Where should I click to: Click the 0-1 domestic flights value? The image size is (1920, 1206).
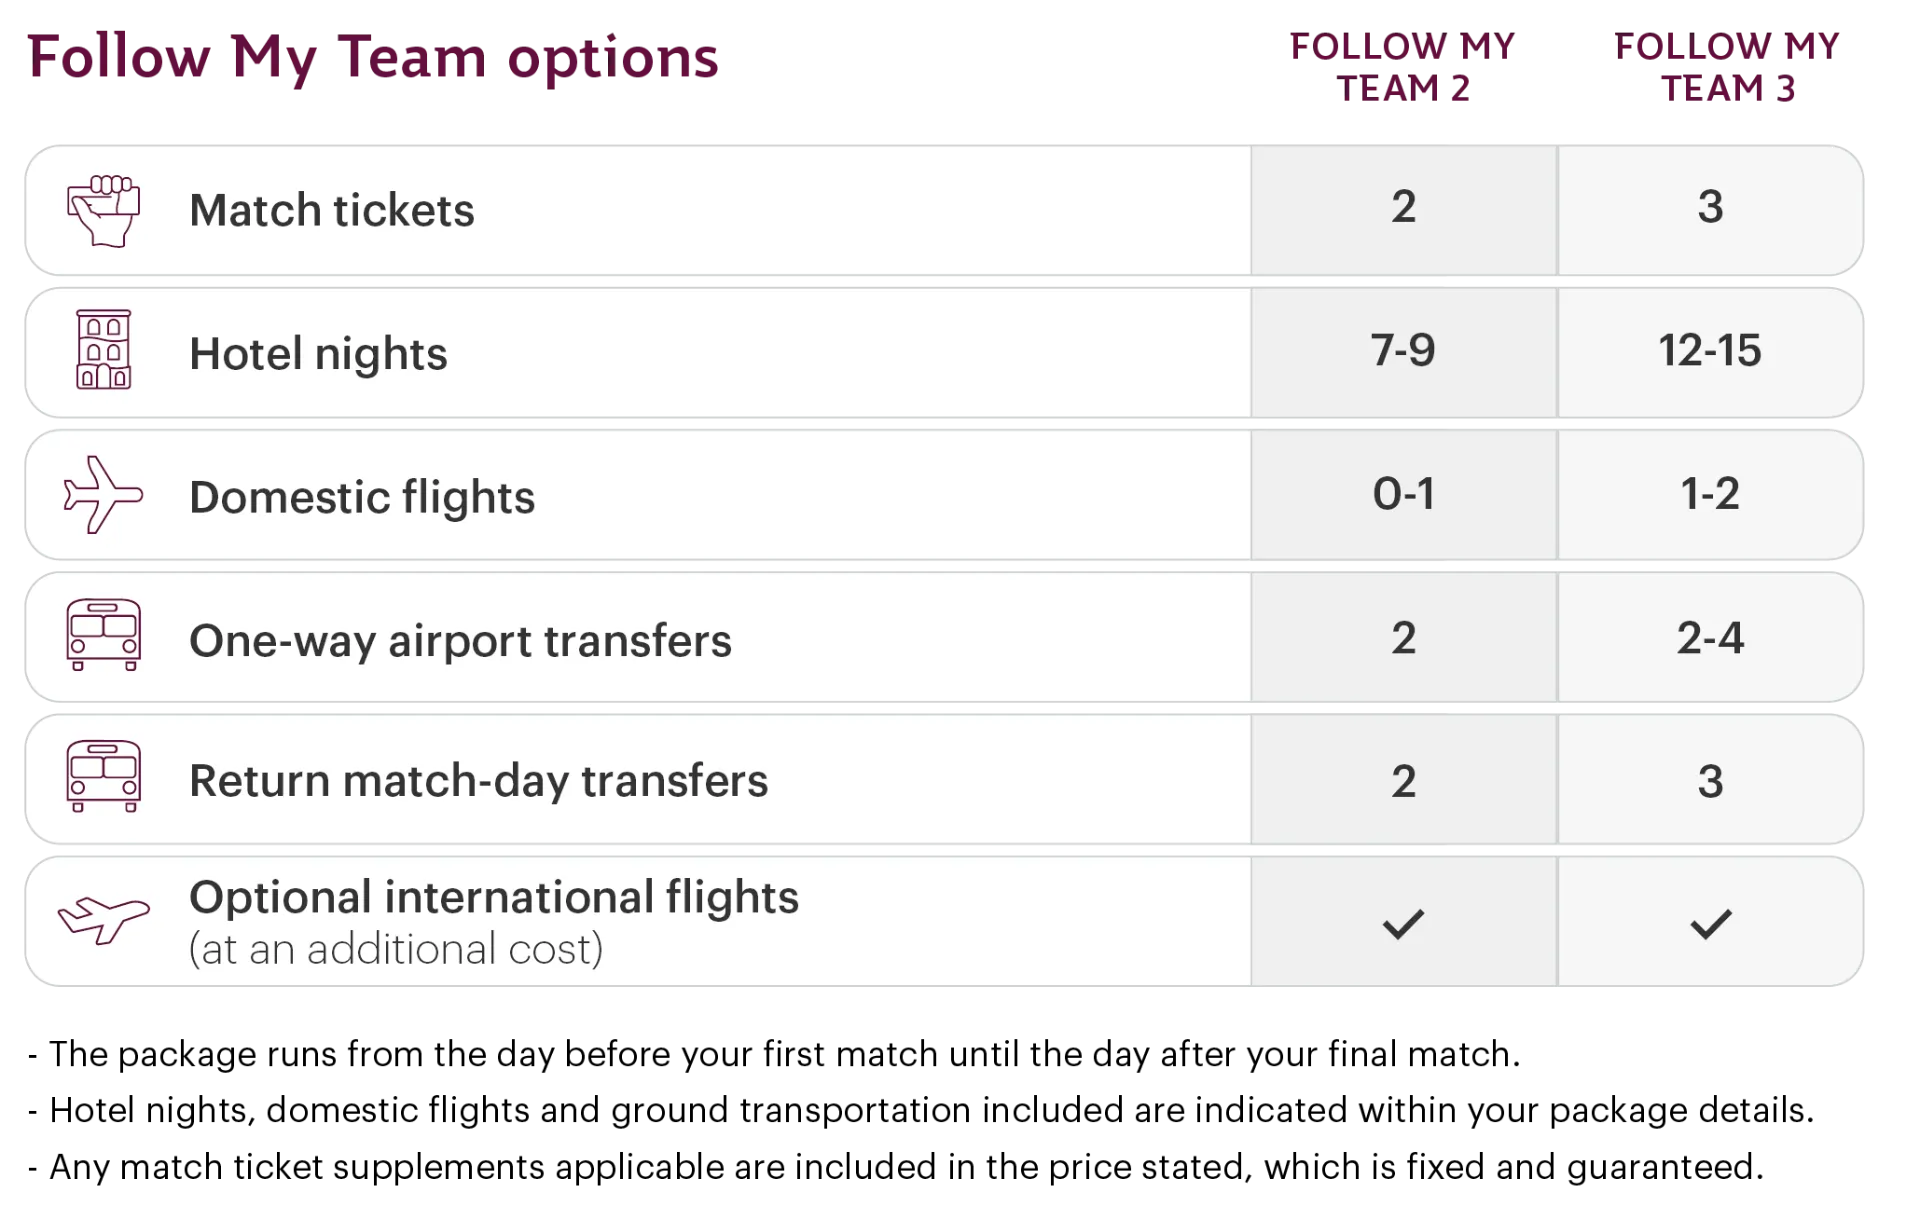[1403, 494]
